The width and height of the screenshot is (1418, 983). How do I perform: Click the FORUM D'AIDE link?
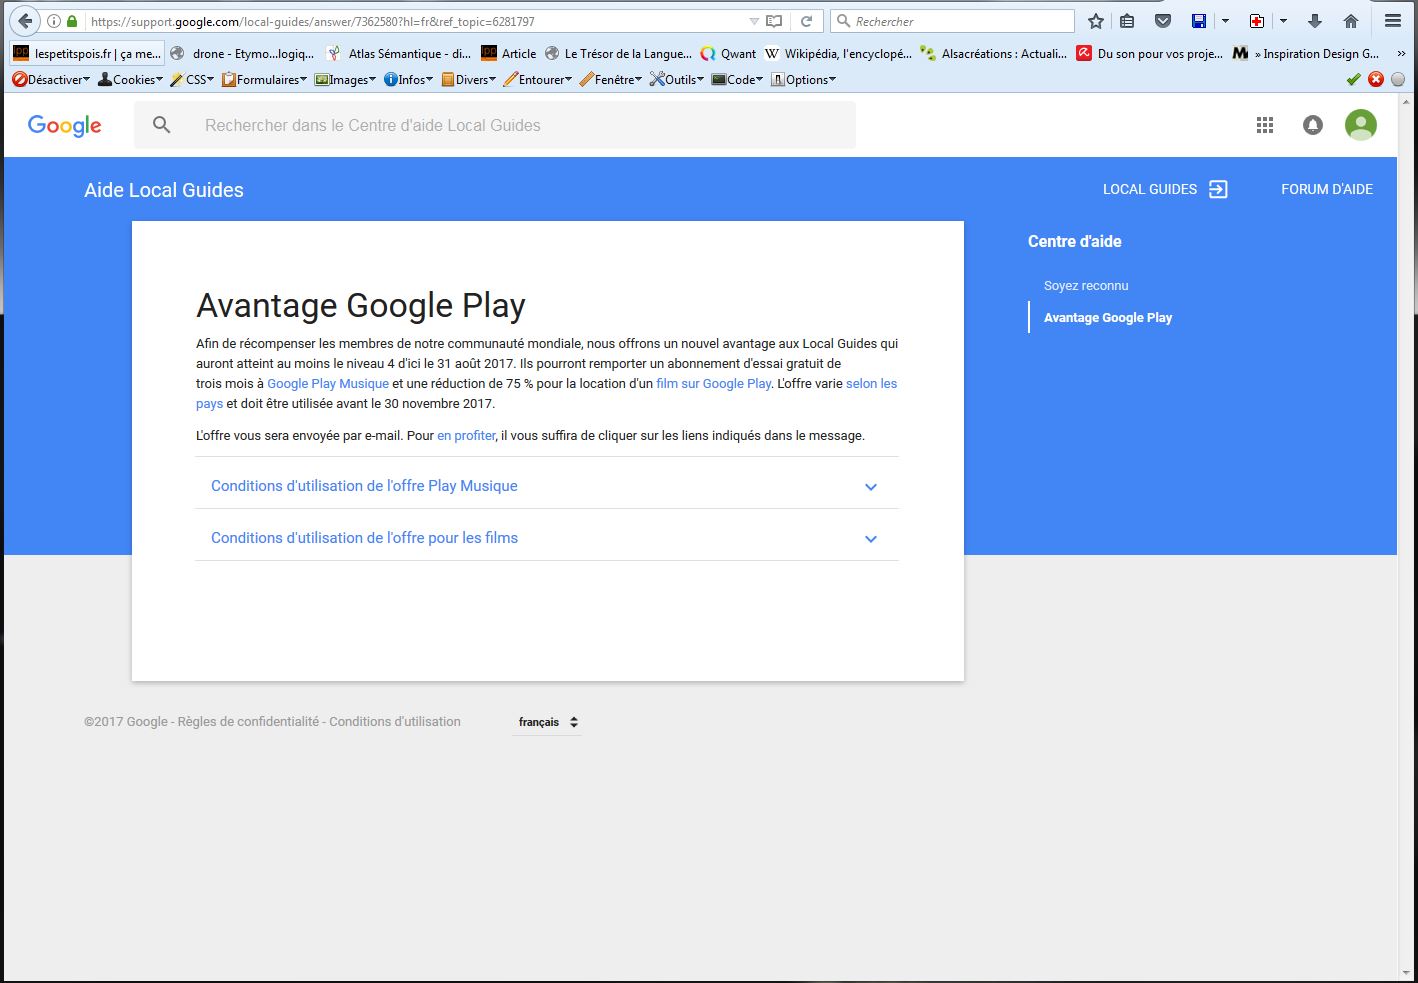pos(1327,189)
